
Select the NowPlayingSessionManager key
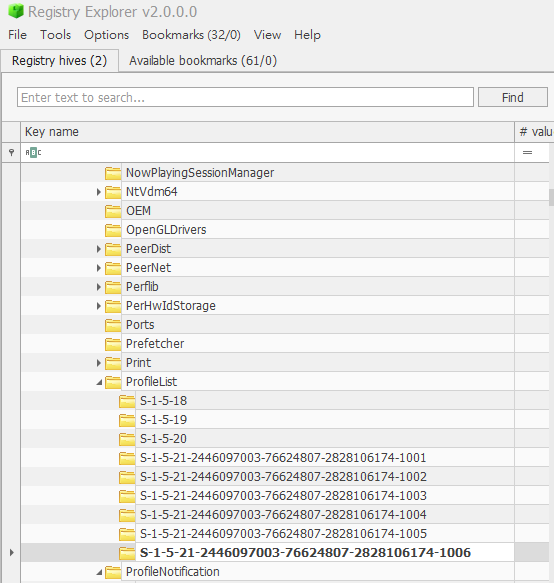200,173
